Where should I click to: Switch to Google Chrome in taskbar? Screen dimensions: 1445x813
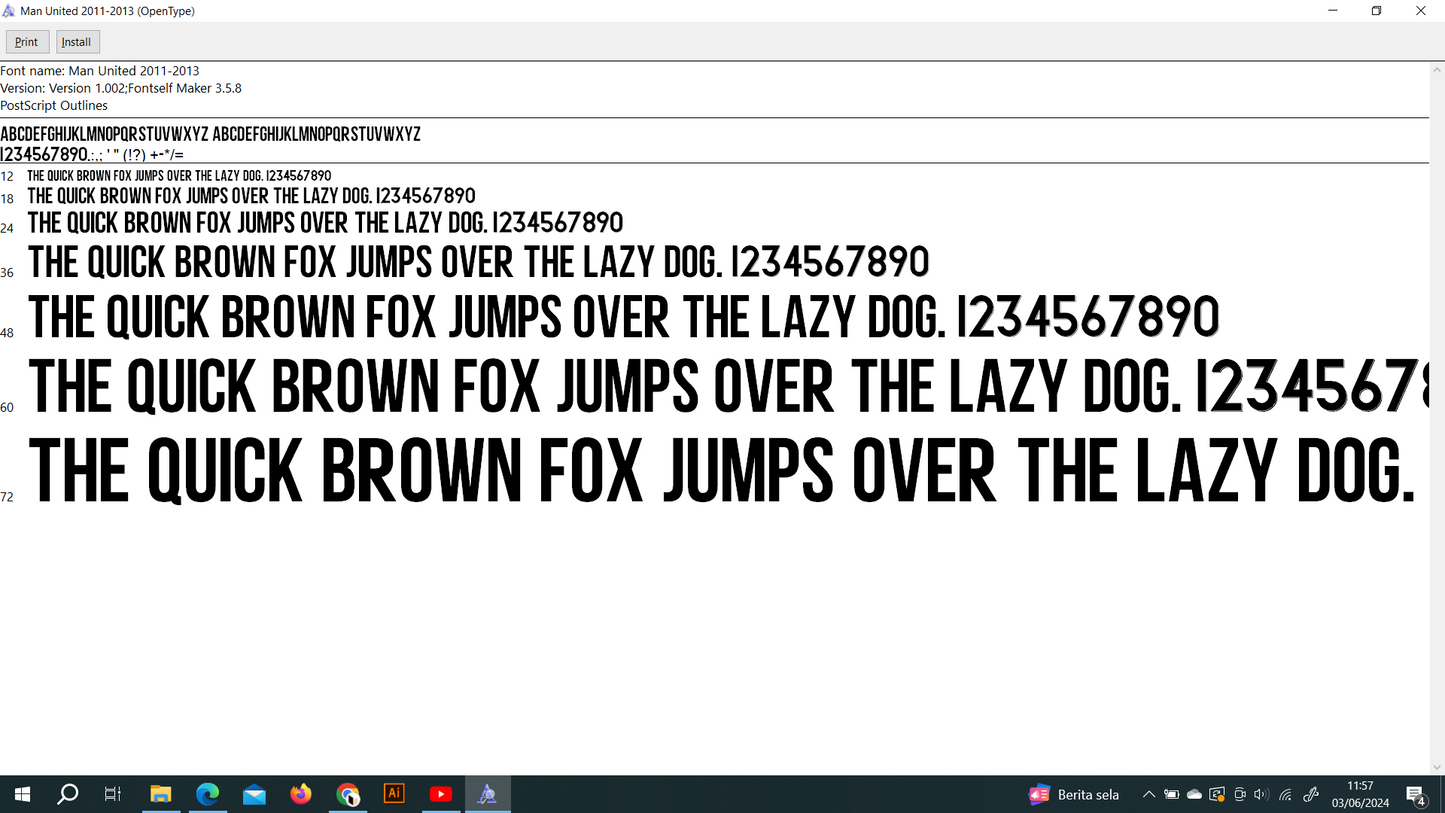pyautogui.click(x=347, y=794)
